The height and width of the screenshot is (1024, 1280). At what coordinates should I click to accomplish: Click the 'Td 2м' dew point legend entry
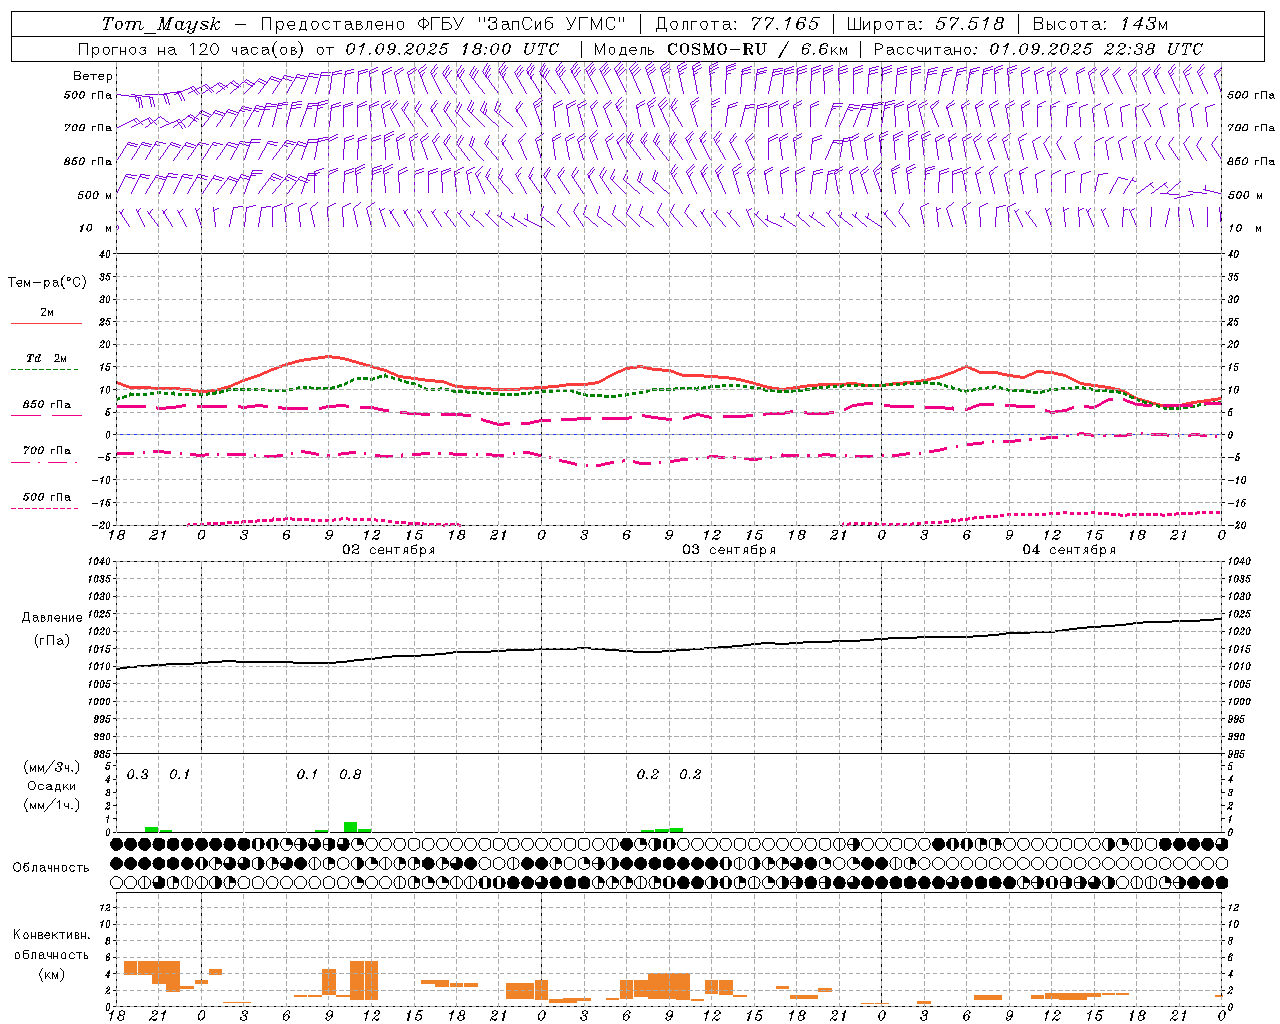[x=46, y=358]
